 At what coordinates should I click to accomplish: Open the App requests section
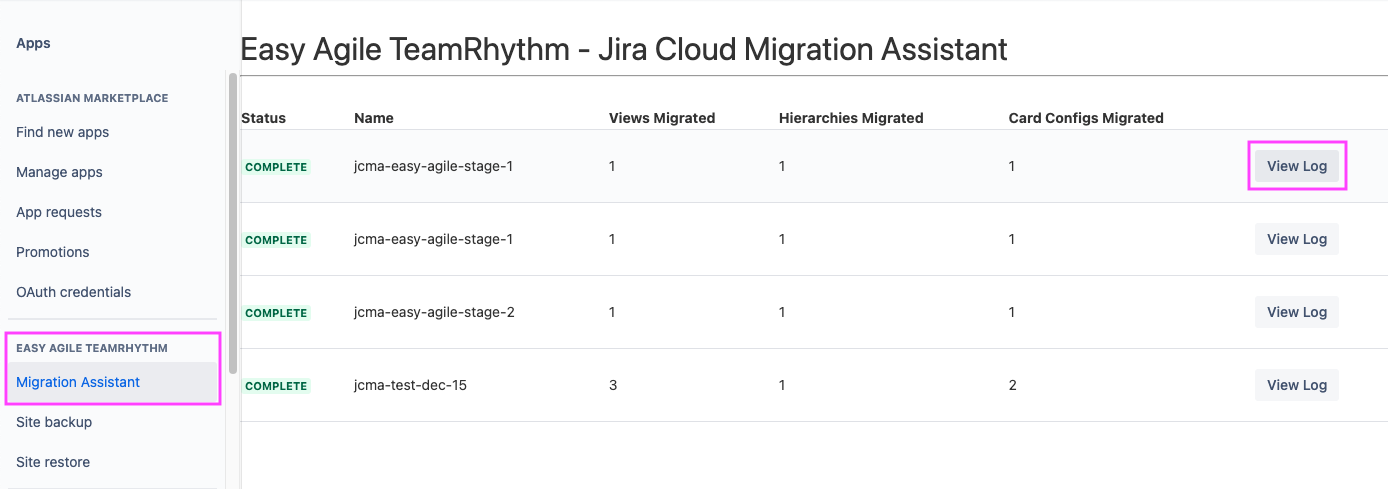tap(59, 212)
